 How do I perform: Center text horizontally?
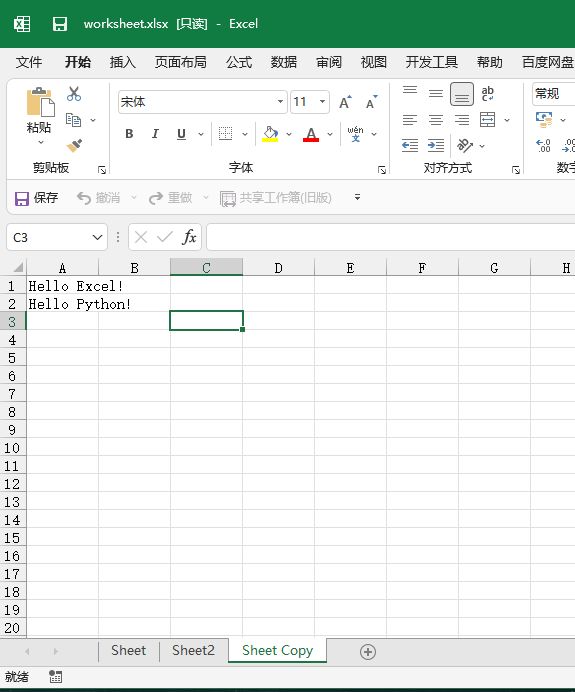point(436,120)
